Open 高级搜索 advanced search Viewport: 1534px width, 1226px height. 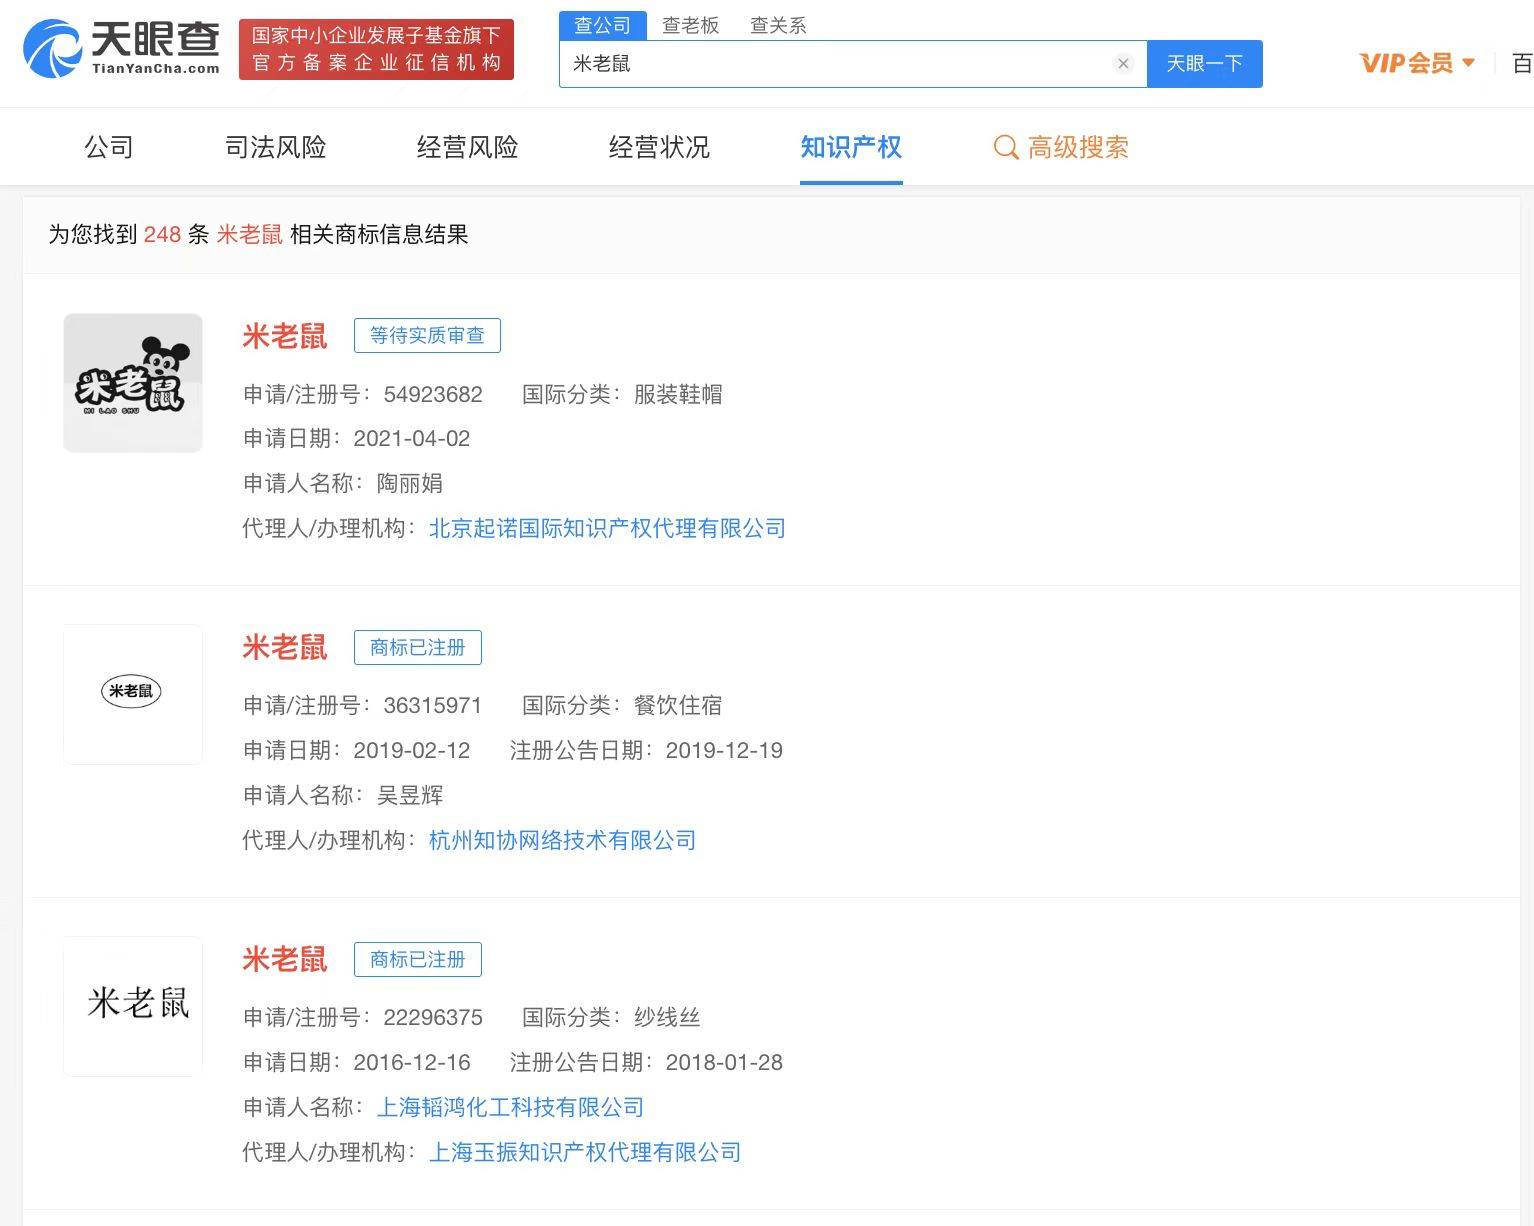tap(1061, 147)
